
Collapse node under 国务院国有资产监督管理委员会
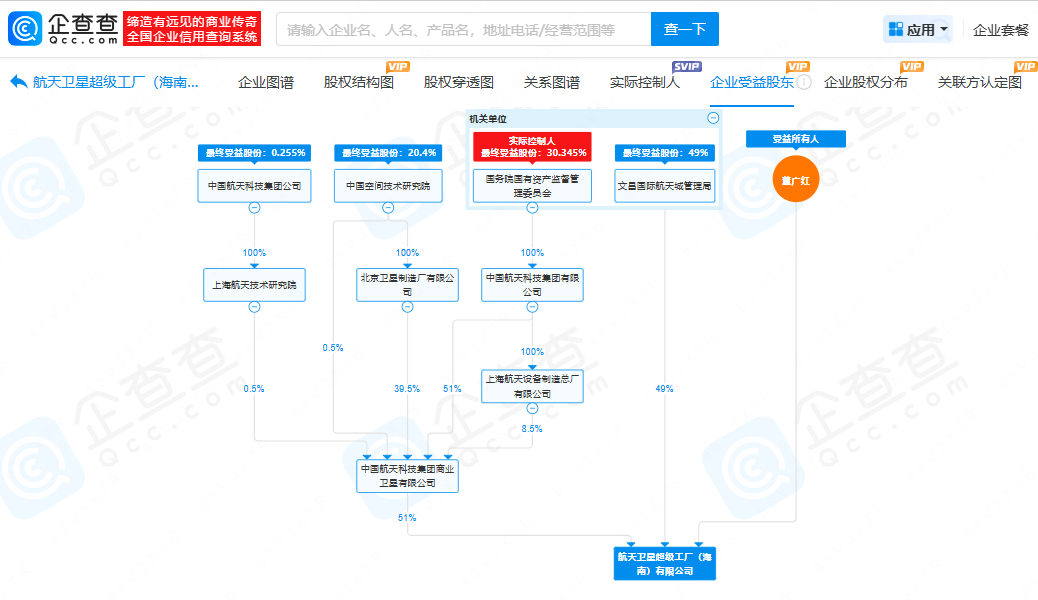532,208
